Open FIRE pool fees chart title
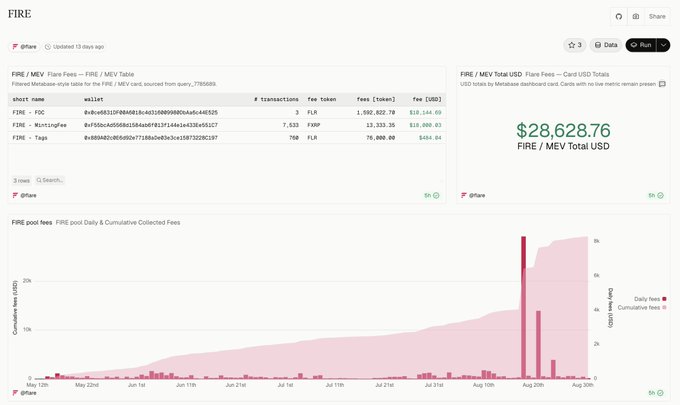Viewport: 680px width, 405px height. click(32, 222)
